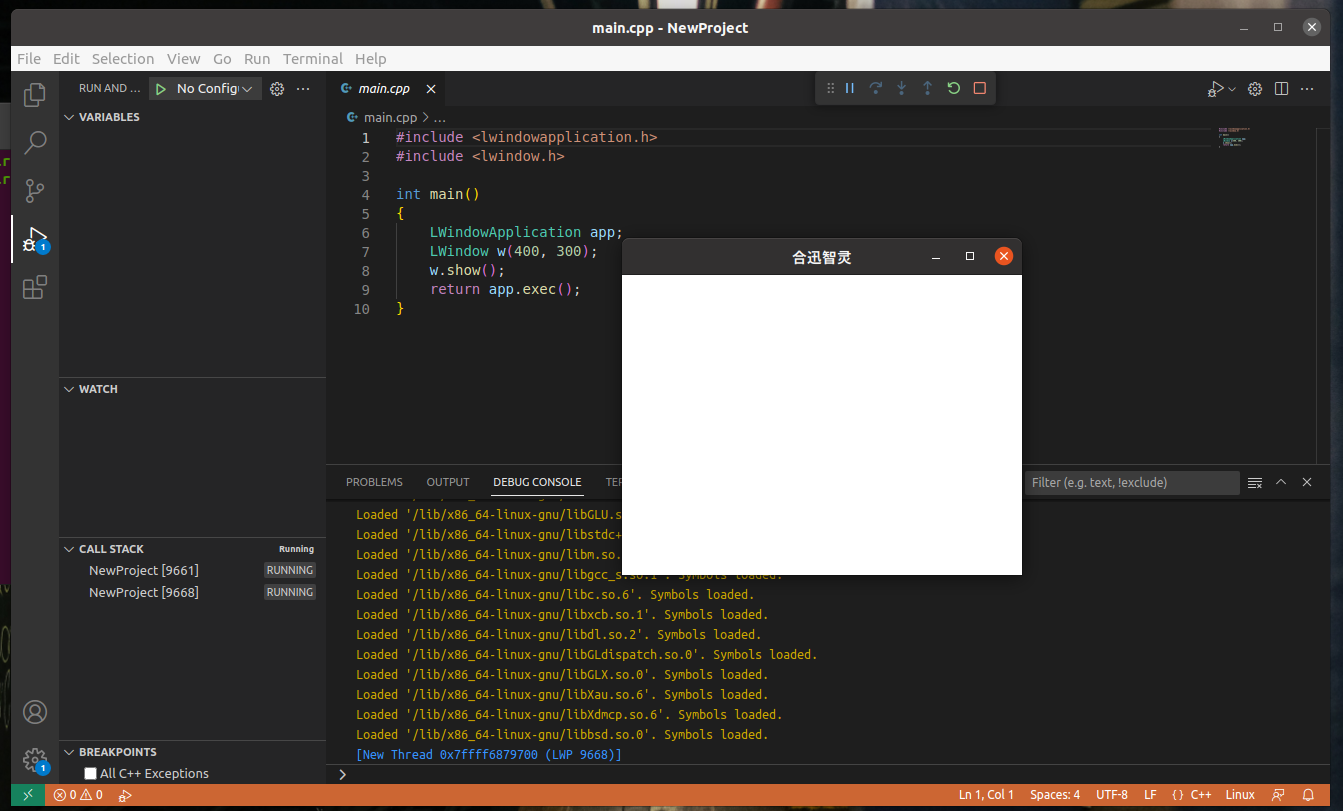Stop the debug session
The width and height of the screenshot is (1343, 811).
coord(980,88)
